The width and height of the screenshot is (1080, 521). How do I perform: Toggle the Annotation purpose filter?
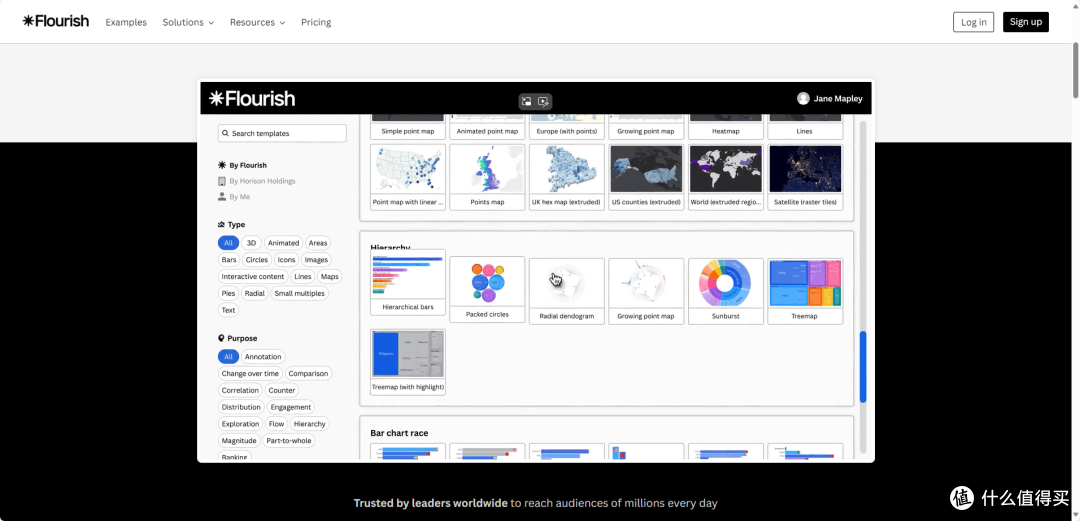click(263, 356)
